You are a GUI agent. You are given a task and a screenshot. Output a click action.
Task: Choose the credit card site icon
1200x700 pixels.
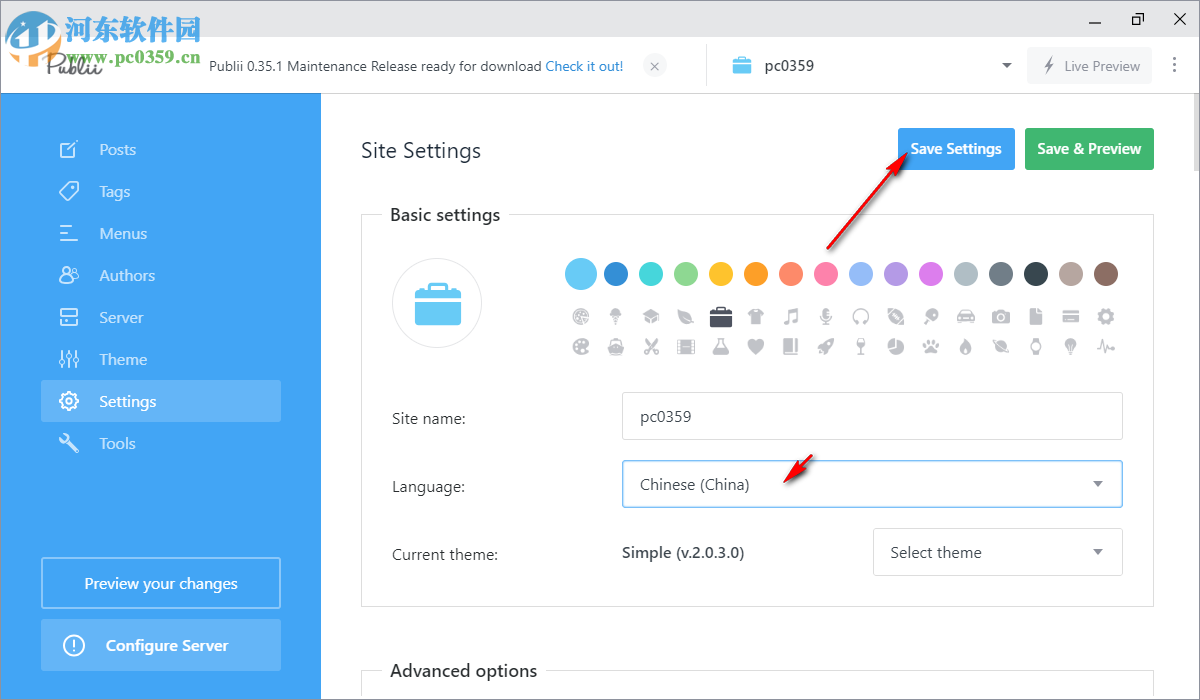point(1071,317)
